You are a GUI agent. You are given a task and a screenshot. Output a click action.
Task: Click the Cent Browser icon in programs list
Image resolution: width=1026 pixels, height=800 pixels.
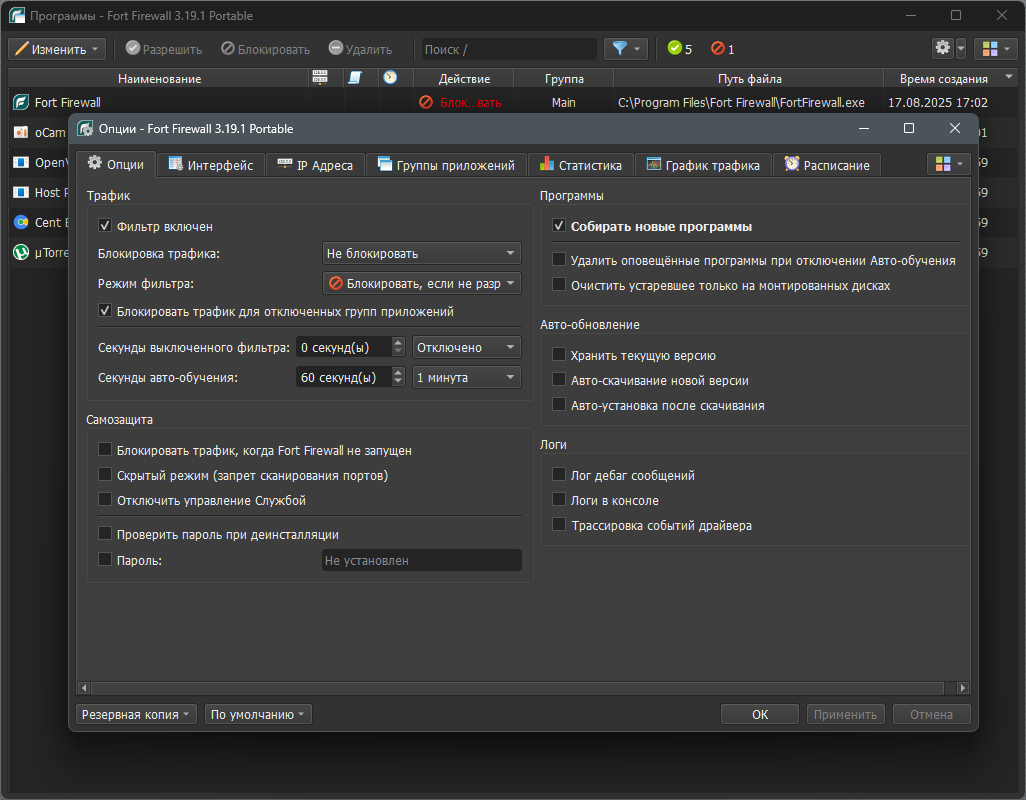tap(21, 222)
